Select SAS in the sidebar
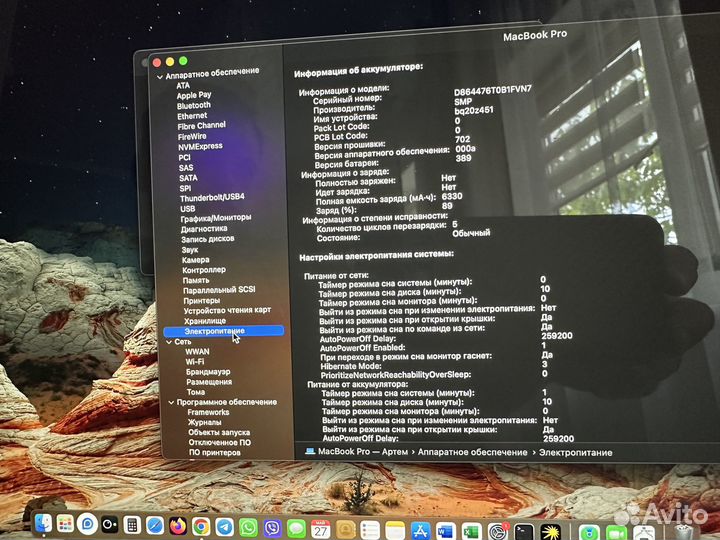Screen dimensions: 720x540 [x=186, y=168]
